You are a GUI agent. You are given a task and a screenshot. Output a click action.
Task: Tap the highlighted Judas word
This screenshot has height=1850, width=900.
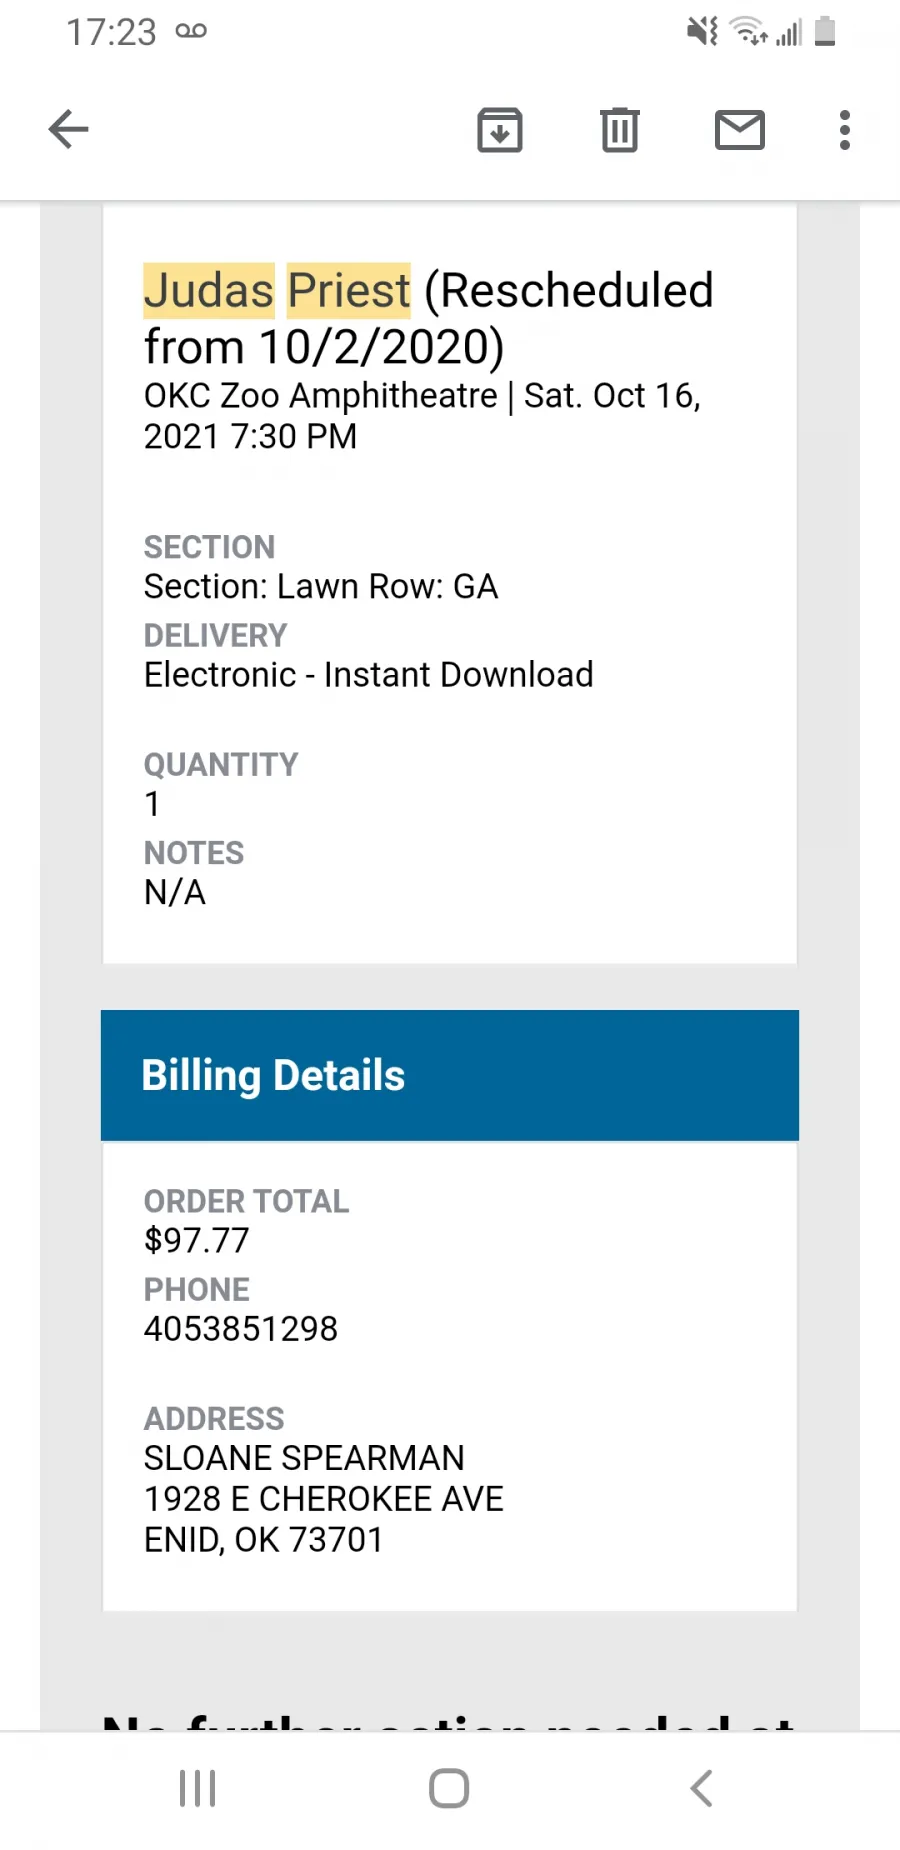[x=209, y=291]
